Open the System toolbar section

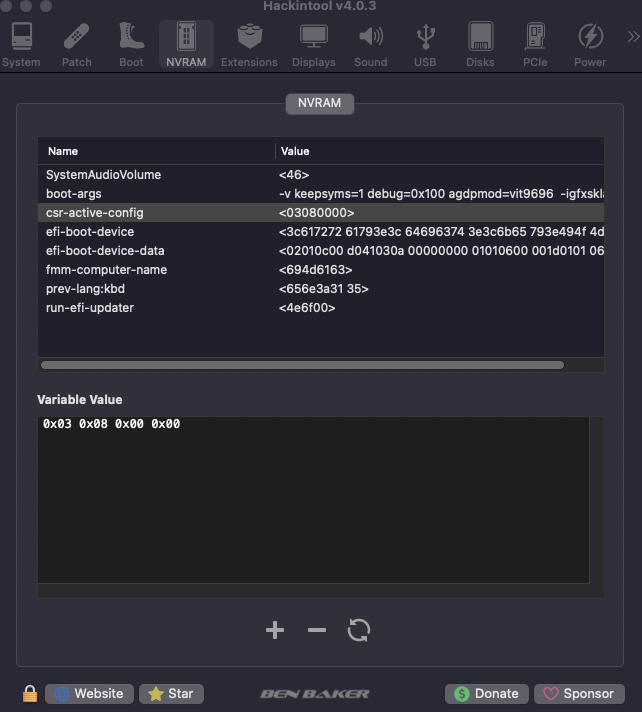coord(21,44)
